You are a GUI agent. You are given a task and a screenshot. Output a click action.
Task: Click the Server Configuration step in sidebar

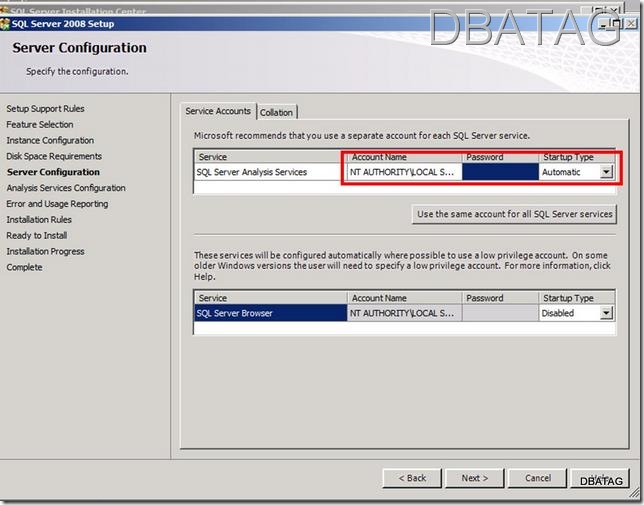(53, 172)
